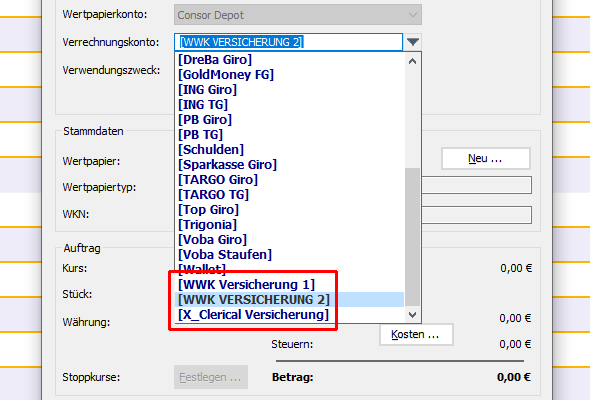Select [ING Giro] entry

pyautogui.click(x=289, y=90)
